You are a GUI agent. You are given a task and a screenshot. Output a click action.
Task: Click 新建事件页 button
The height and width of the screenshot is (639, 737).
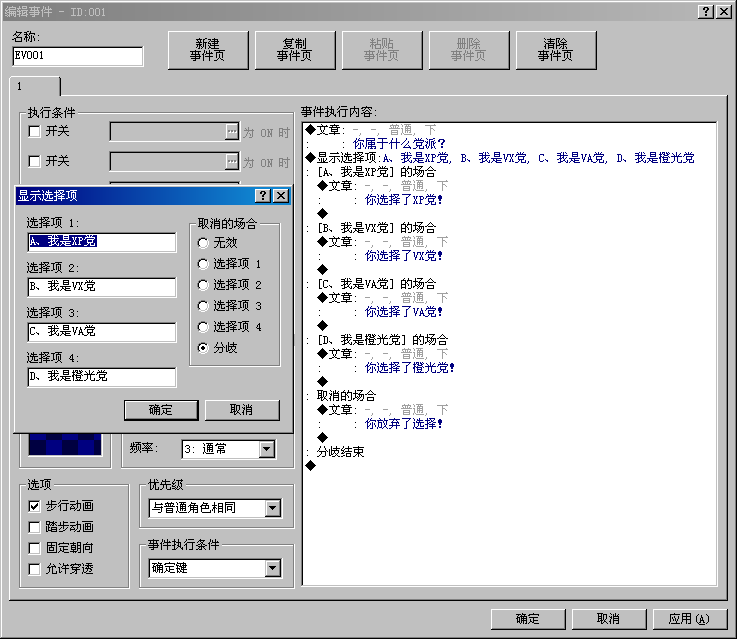point(208,50)
